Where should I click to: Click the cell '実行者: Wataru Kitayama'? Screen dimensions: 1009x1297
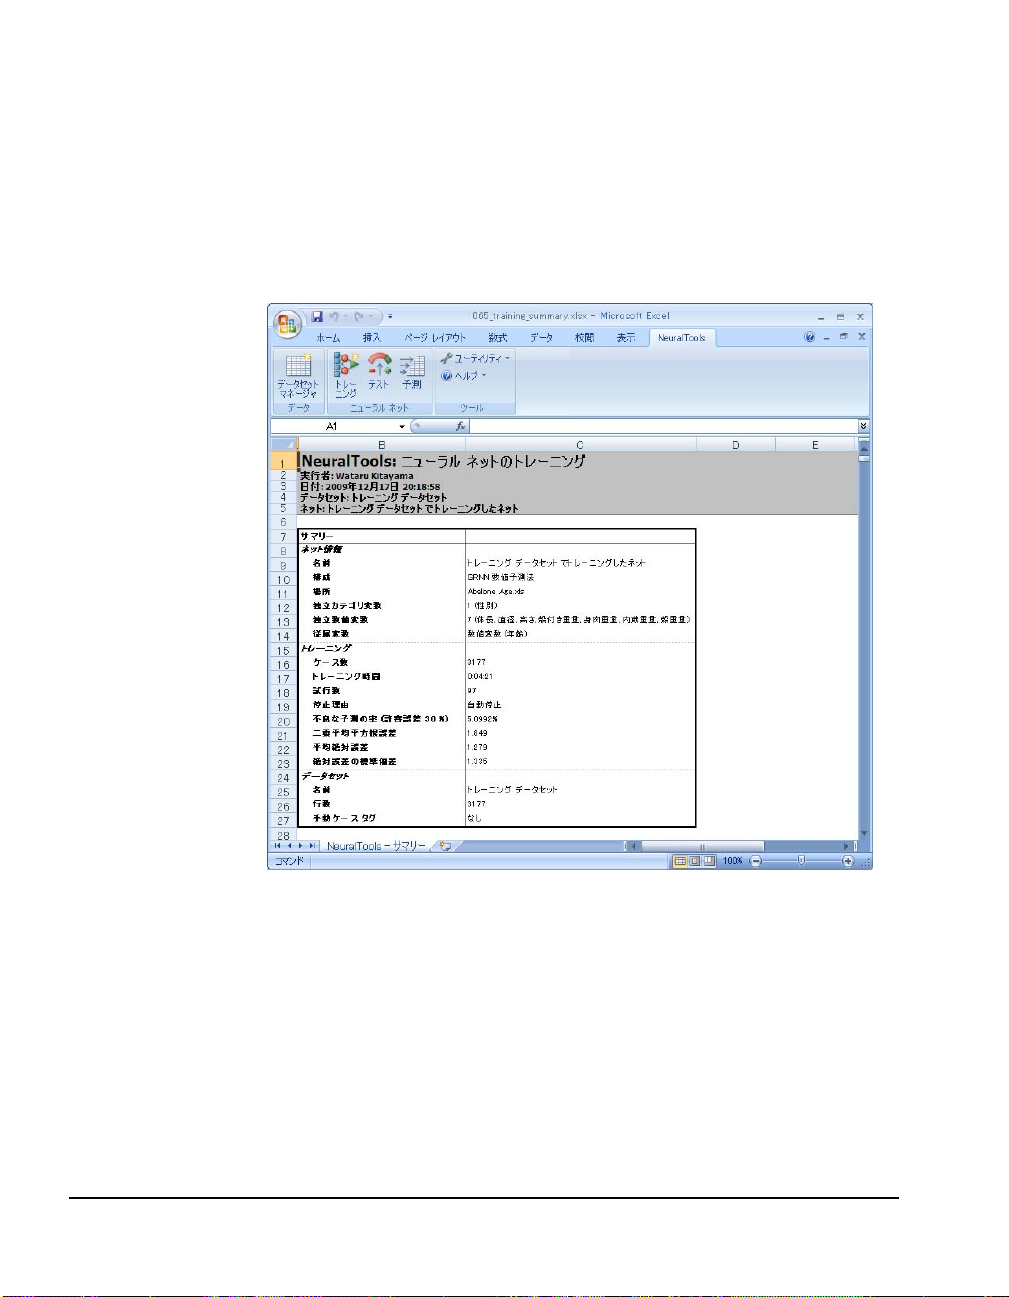pos(357,476)
